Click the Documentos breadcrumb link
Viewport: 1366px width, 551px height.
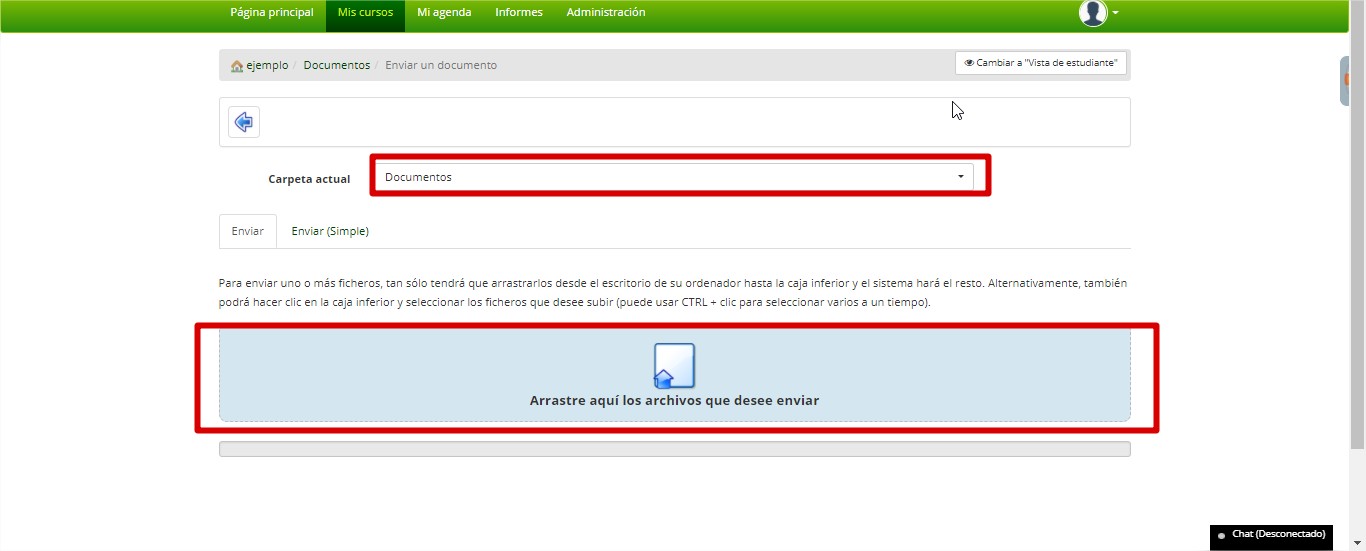[x=337, y=65]
